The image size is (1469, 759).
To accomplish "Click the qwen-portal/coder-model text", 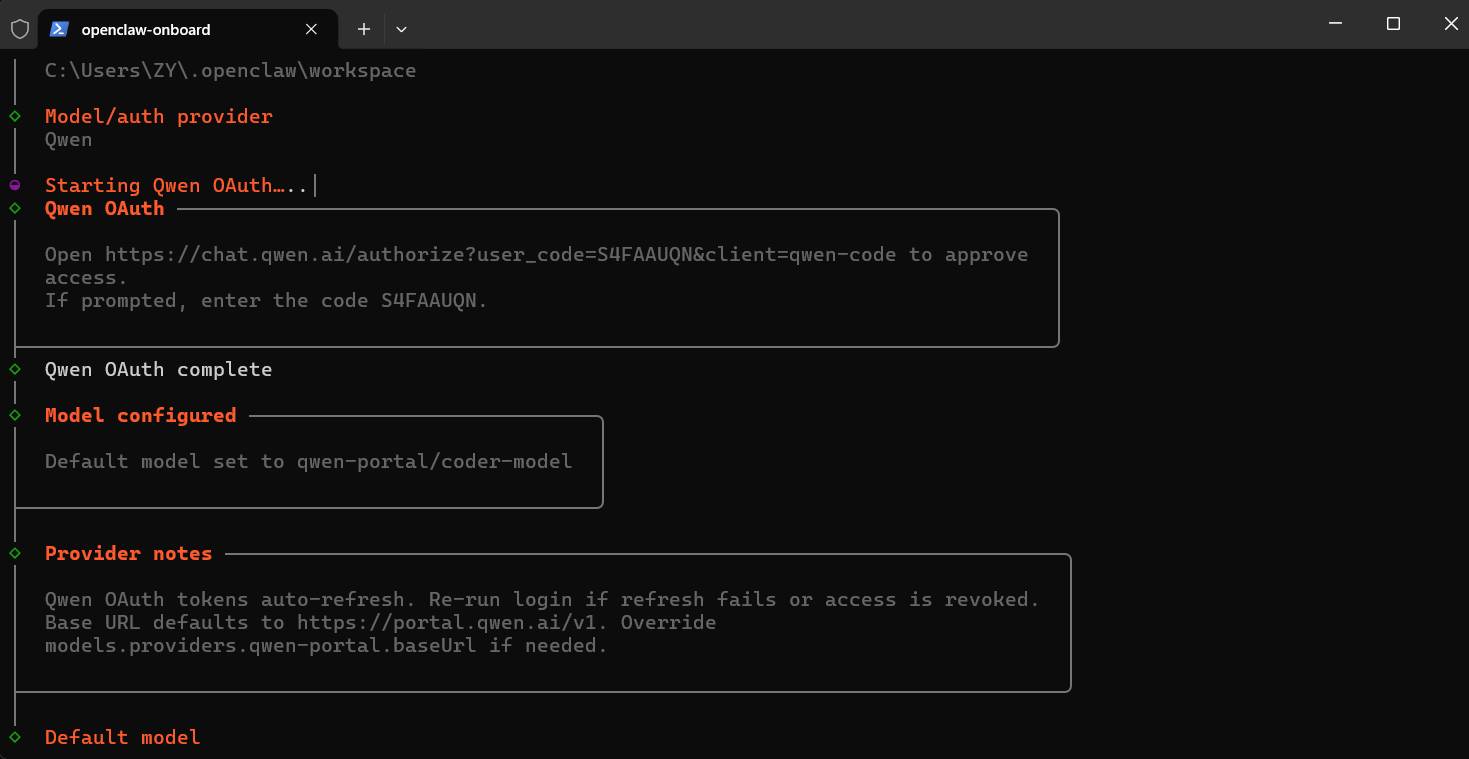I will coord(435,461).
